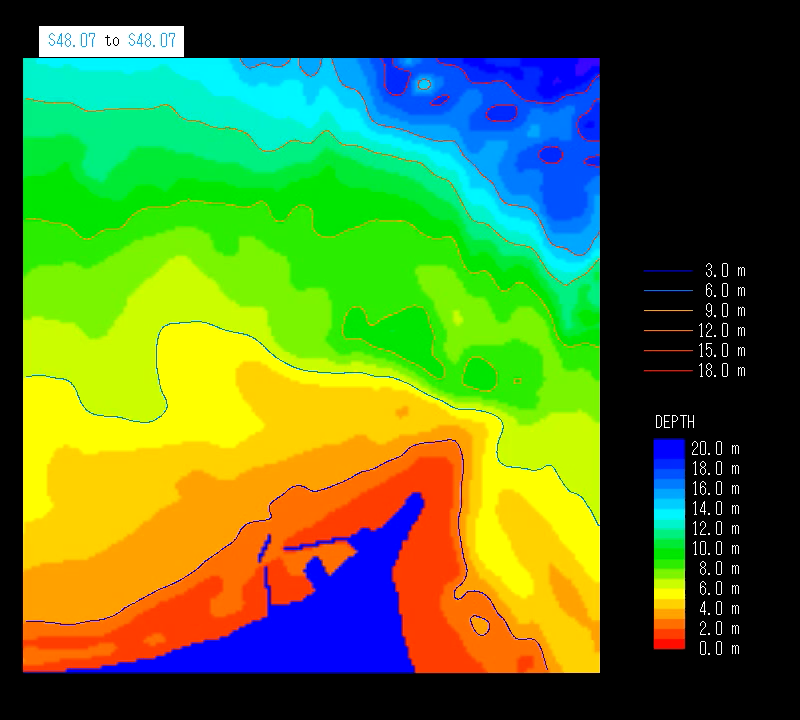Click the small closed contour in the lower-right orange area

pyautogui.click(x=480, y=625)
